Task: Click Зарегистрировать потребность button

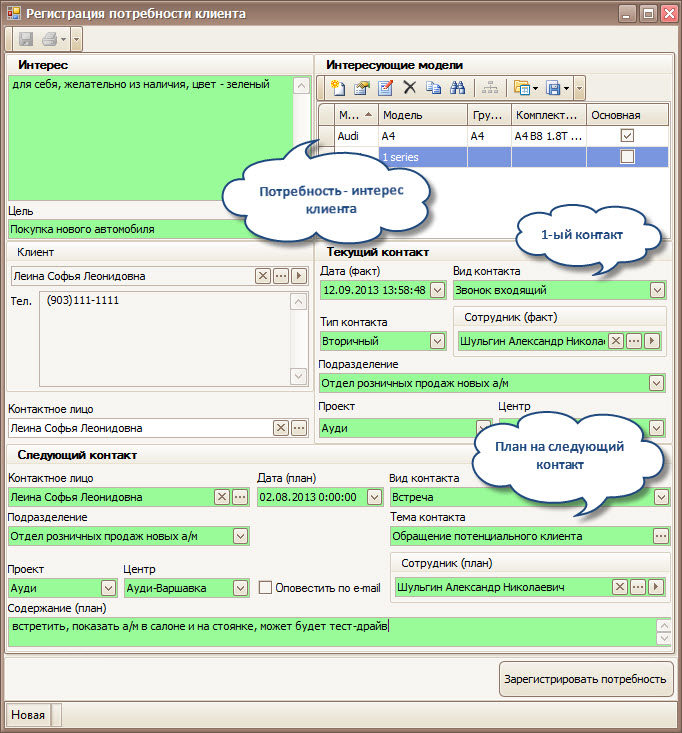Action: (x=585, y=679)
